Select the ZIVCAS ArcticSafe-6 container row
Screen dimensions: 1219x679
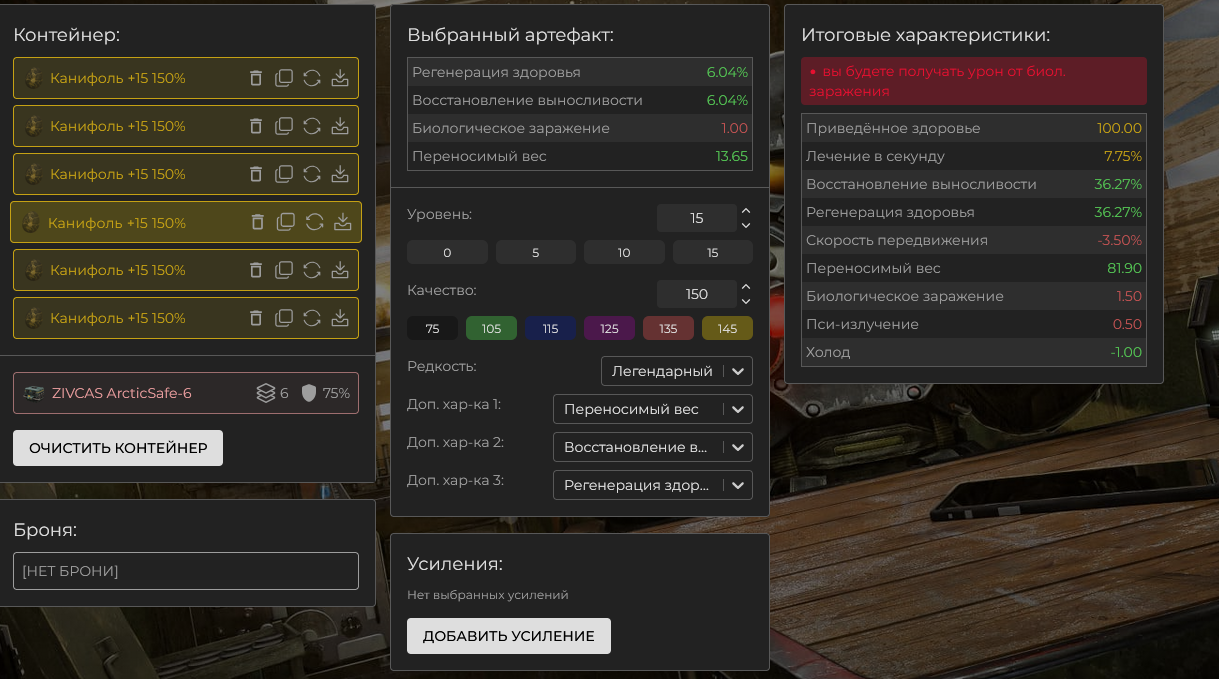click(186, 393)
